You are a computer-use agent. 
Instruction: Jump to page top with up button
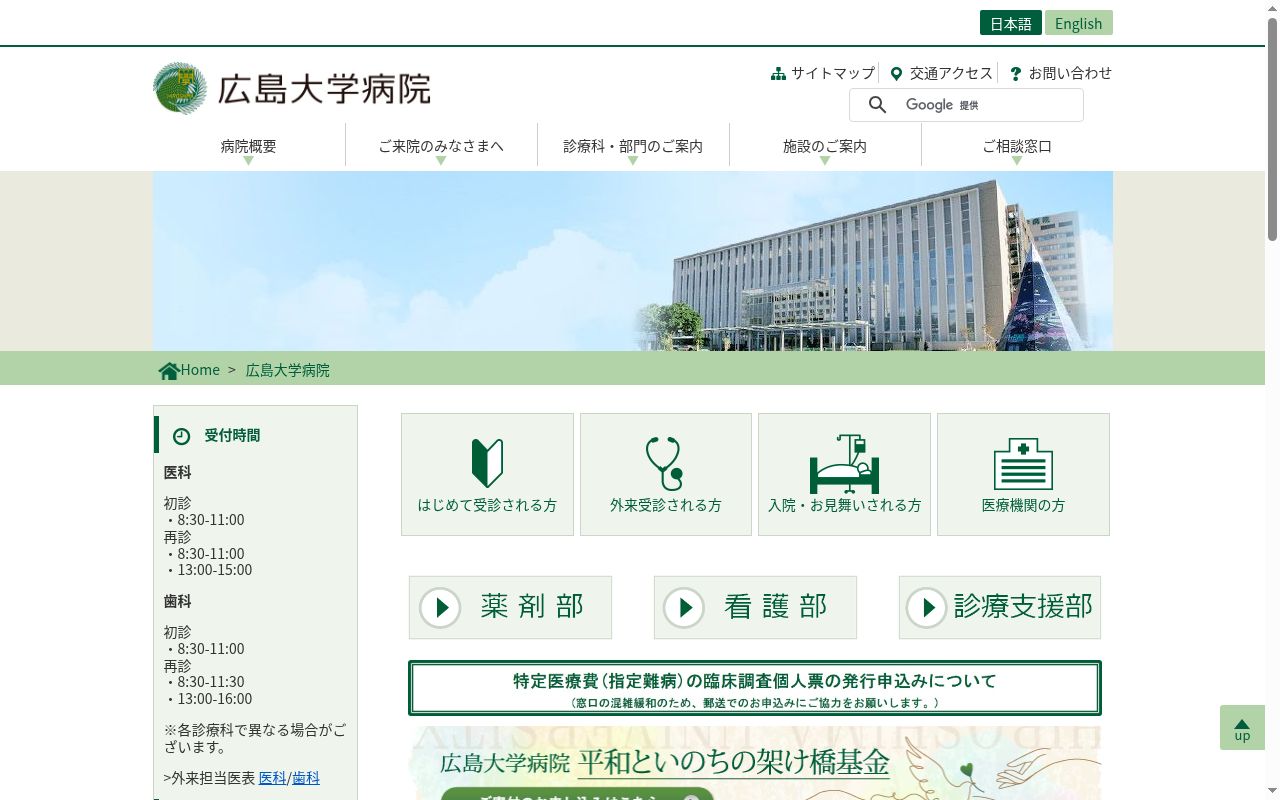1242,728
